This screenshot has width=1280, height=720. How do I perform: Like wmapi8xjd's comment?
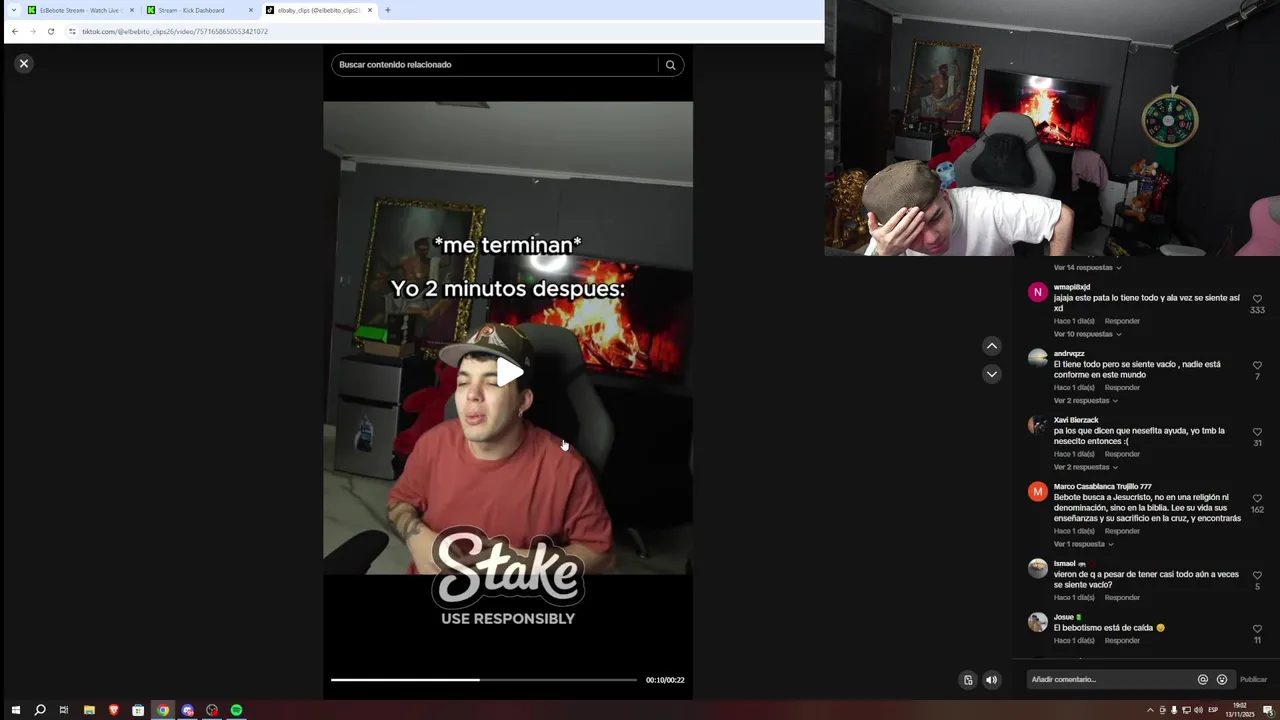pyautogui.click(x=1257, y=299)
